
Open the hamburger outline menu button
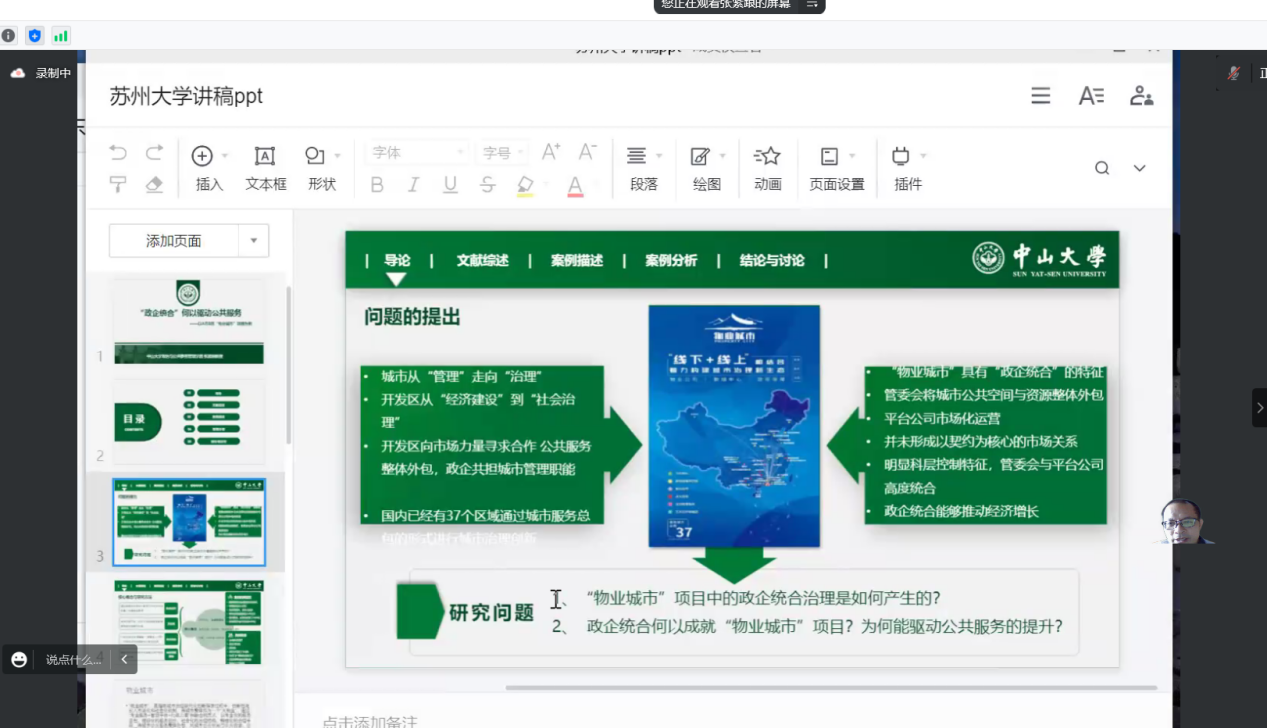(x=1041, y=96)
